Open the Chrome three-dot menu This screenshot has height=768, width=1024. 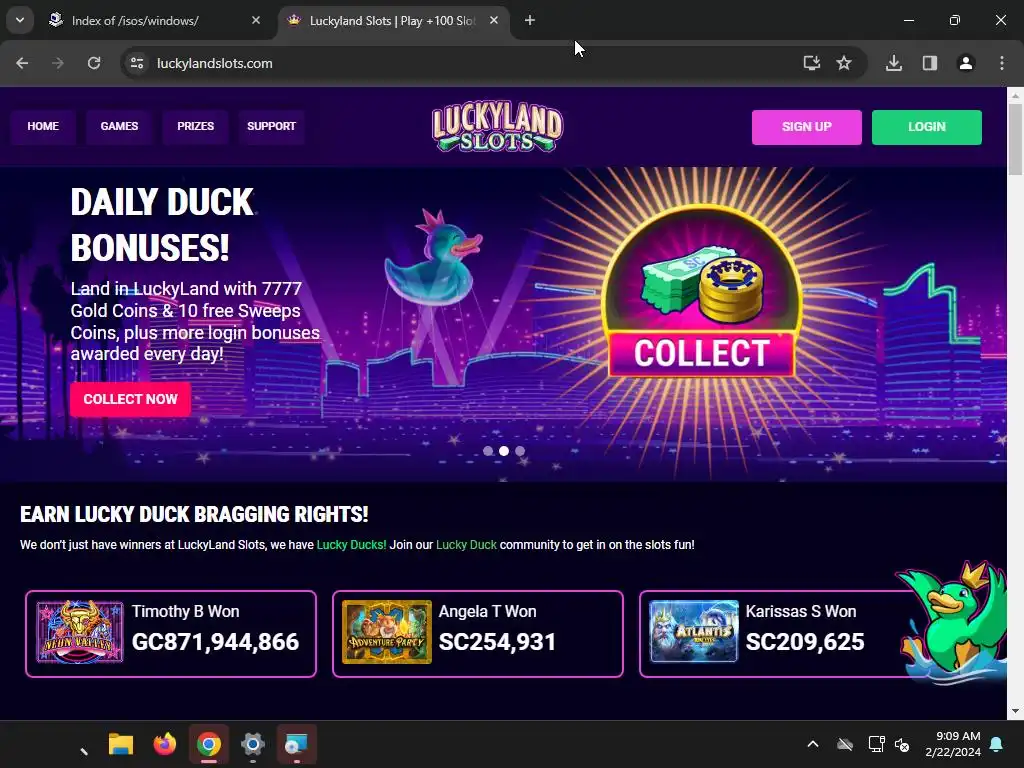click(x=1002, y=63)
